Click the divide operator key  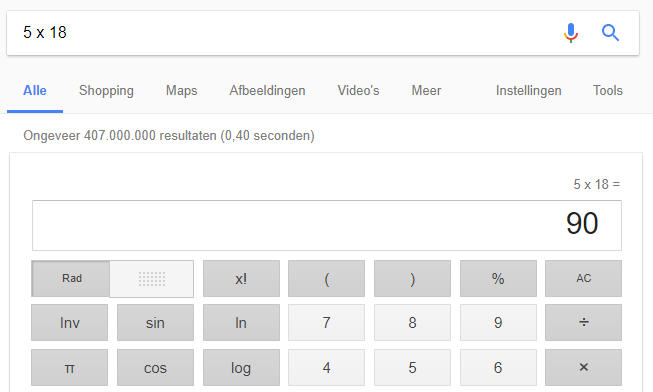pos(583,322)
